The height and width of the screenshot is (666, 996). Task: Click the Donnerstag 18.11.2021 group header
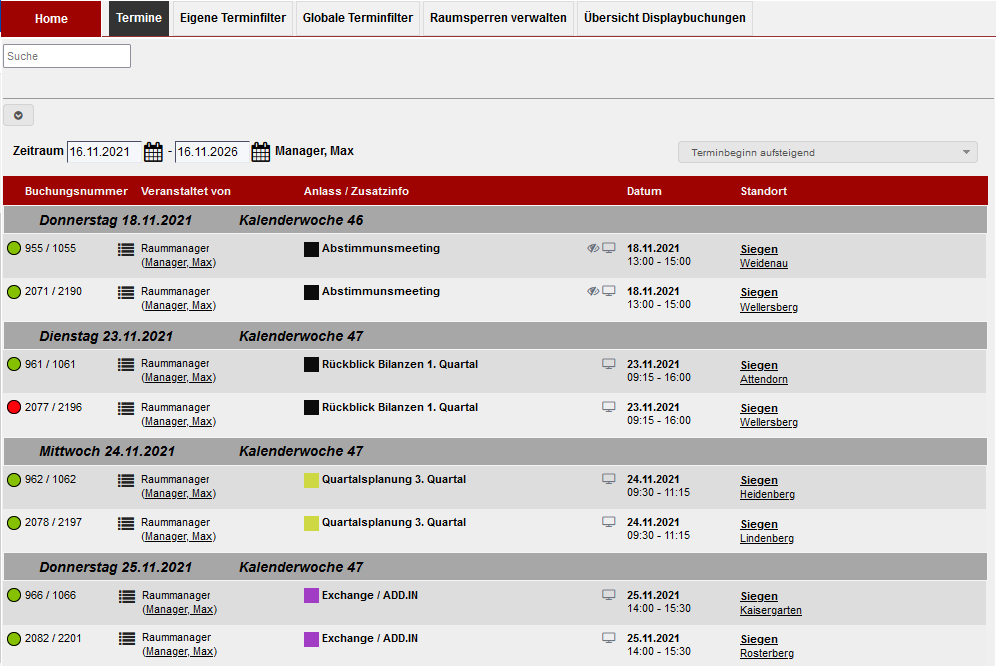(x=495, y=221)
